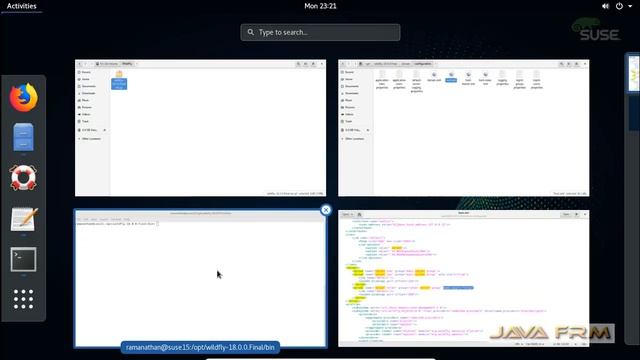Viewport: 640px width, 360px height.
Task: Click the volume speaker icon
Action: [x=605, y=6]
